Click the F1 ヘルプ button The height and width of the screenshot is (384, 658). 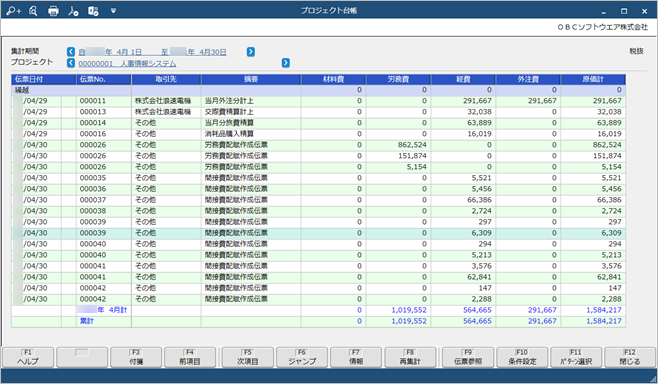(x=28, y=357)
